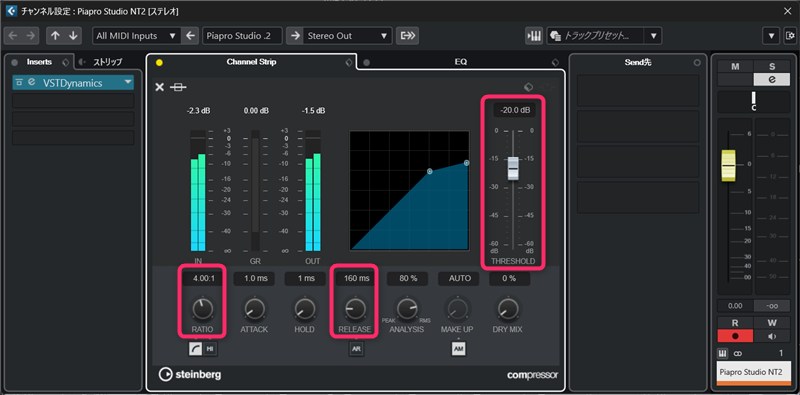
Task: Expand the track preset dropdown arrow
Action: pos(653,36)
